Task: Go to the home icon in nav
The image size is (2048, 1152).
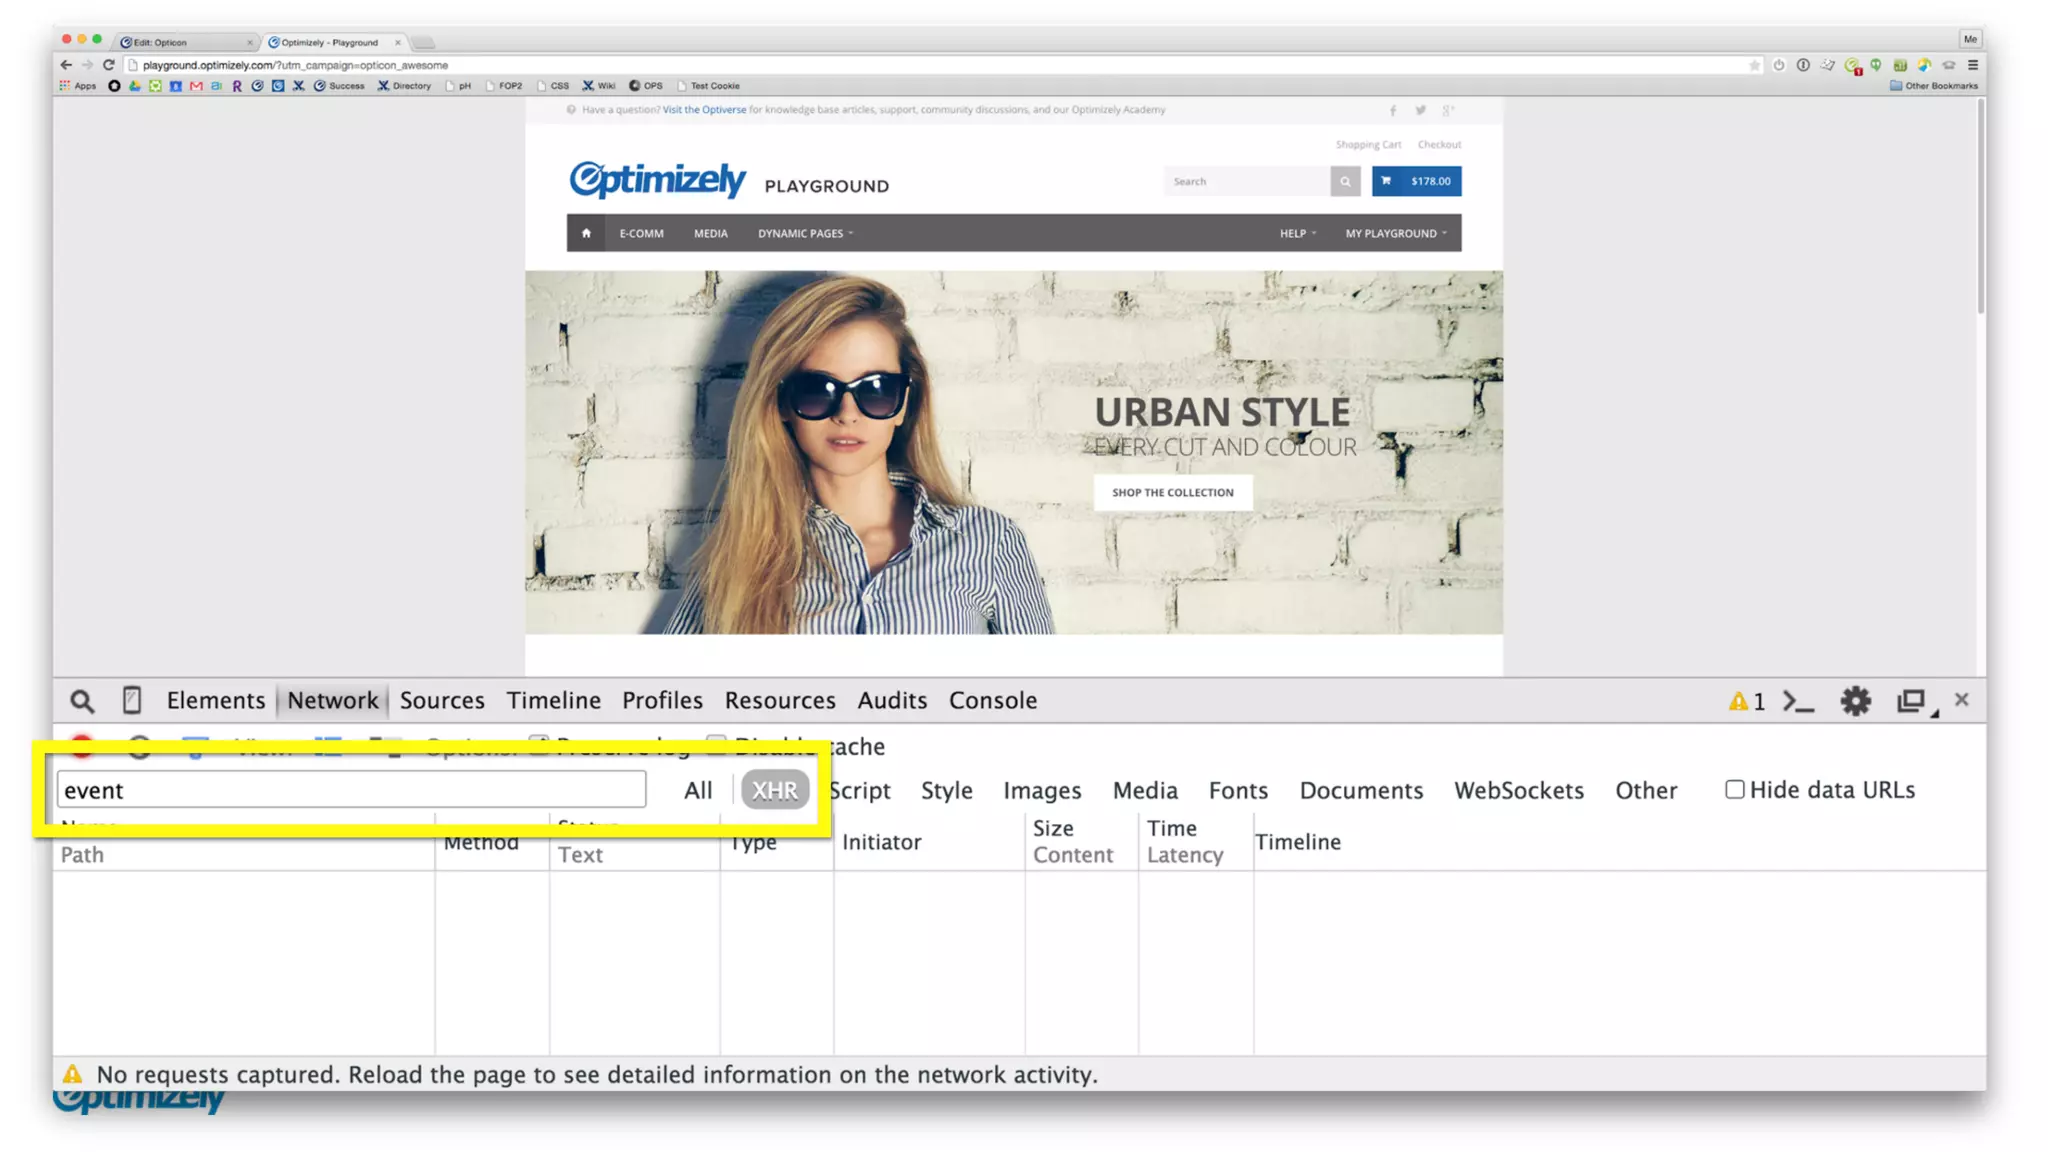Action: coord(587,233)
